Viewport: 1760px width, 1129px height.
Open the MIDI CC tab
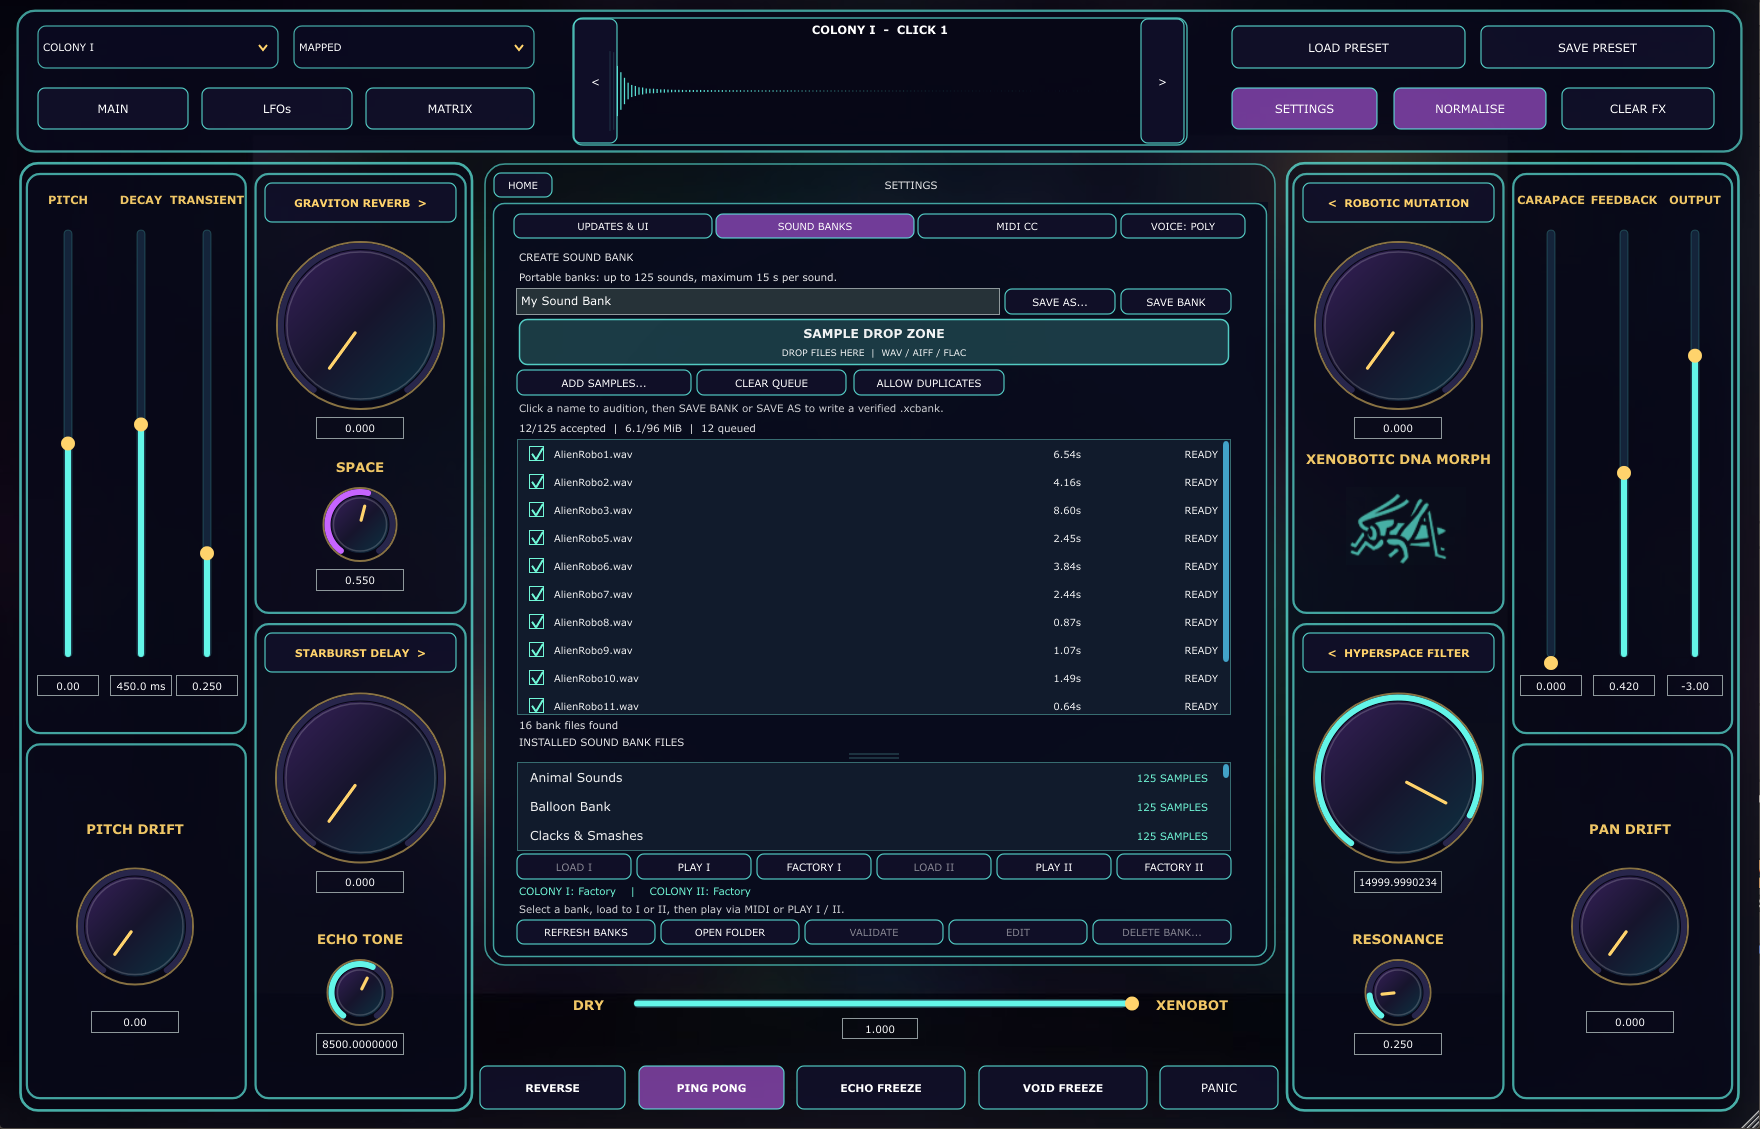coord(1017,226)
